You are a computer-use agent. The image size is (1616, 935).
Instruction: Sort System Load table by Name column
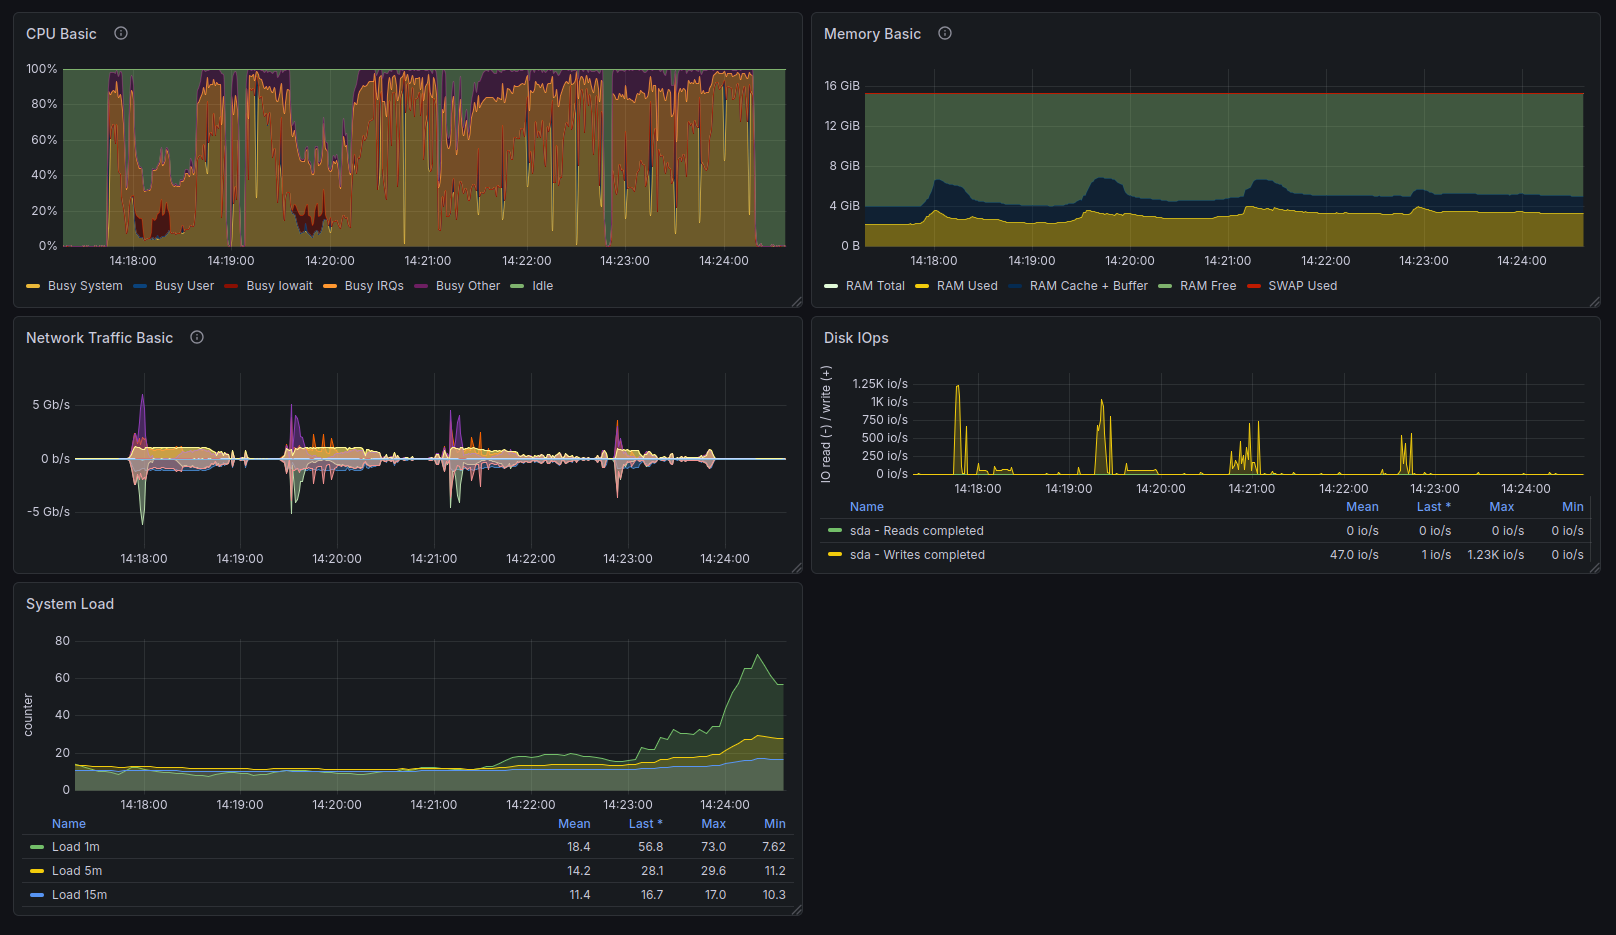coord(69,824)
